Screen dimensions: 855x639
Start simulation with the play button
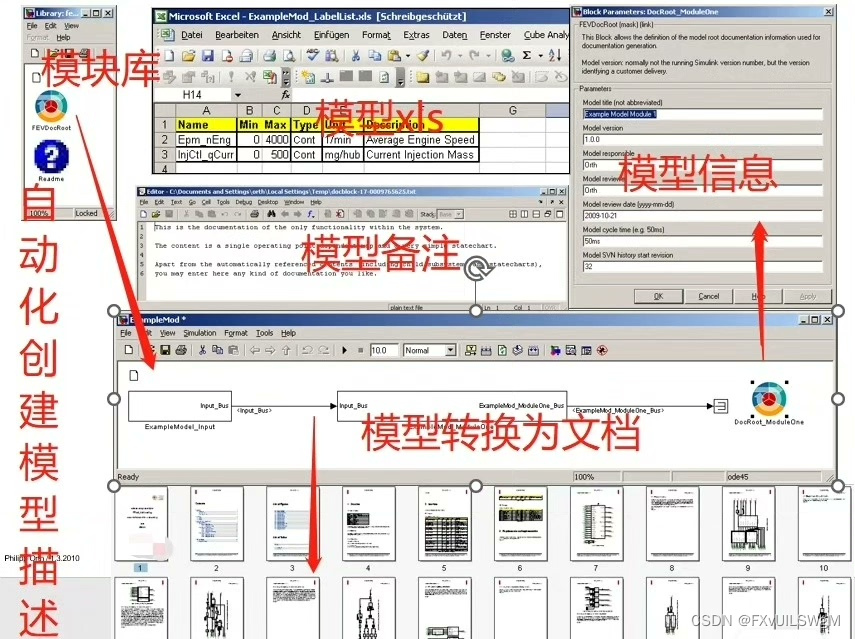tap(344, 351)
